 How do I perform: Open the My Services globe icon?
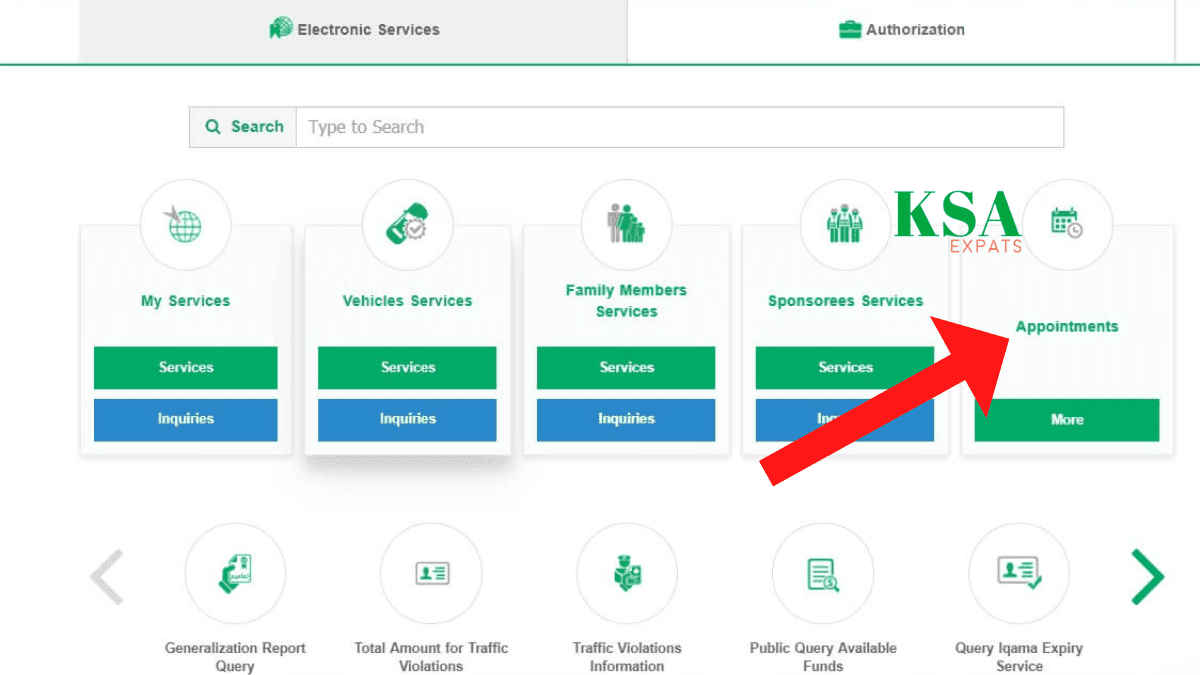tap(185, 225)
